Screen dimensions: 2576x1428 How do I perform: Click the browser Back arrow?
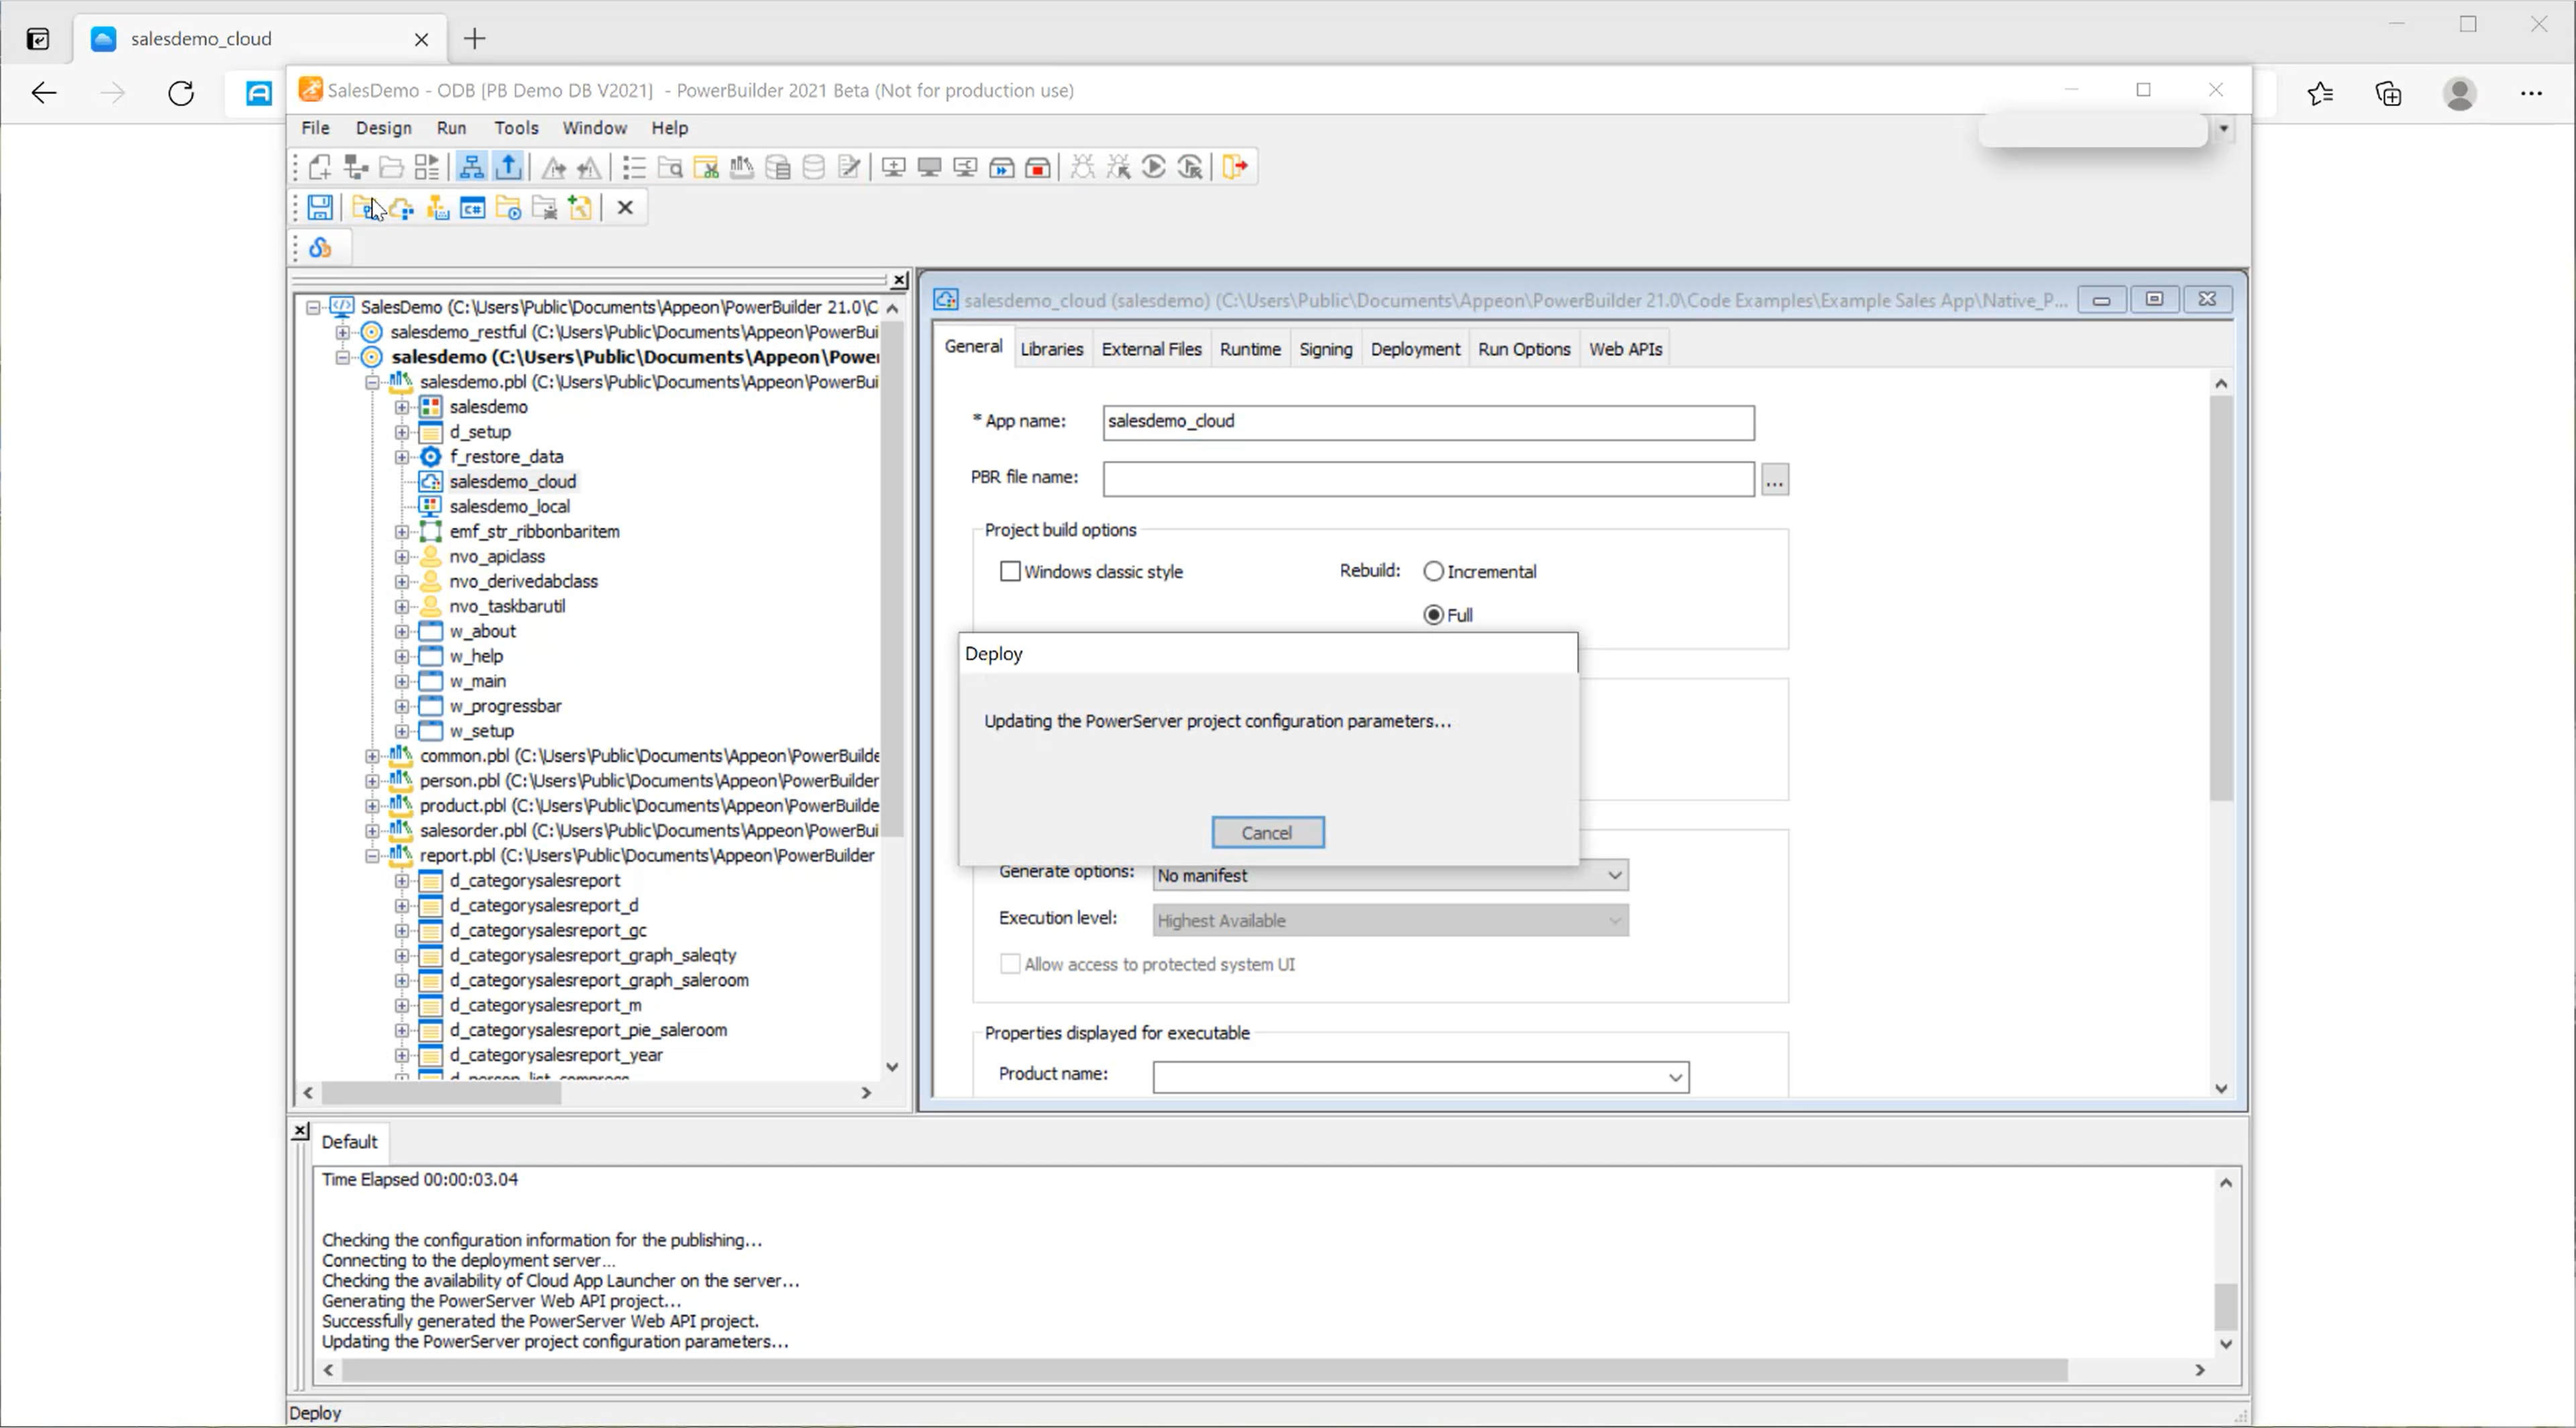pos(44,94)
